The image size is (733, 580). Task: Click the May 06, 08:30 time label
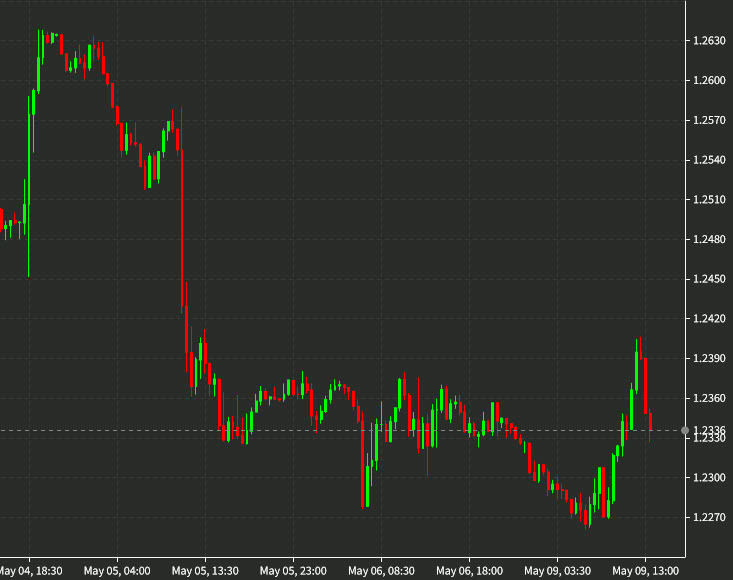point(381,571)
